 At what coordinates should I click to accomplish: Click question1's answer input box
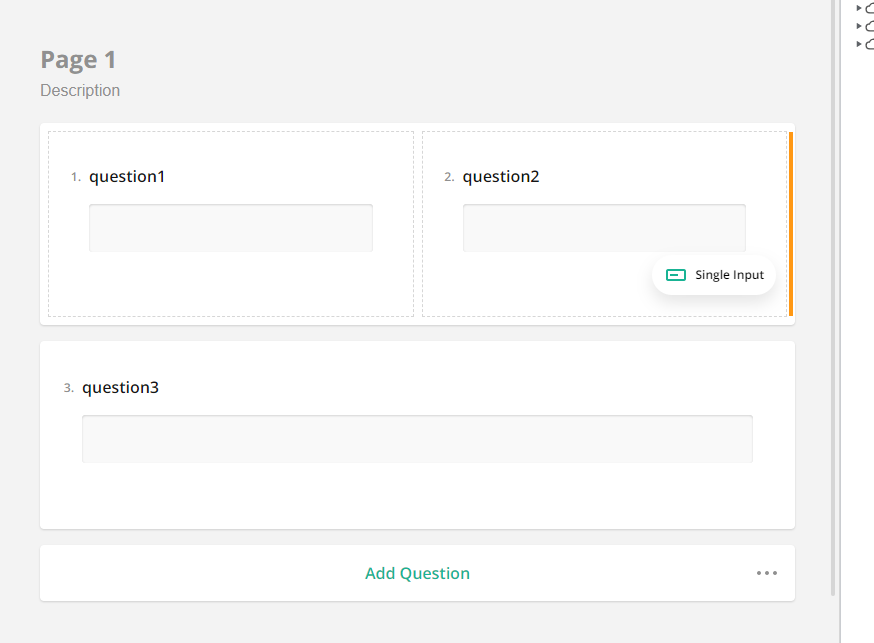coord(230,227)
